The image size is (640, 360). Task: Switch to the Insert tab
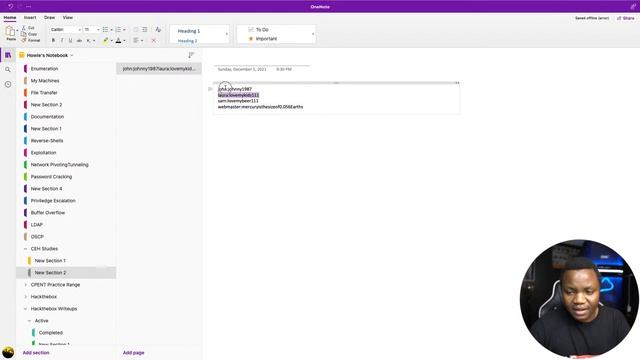[30, 18]
